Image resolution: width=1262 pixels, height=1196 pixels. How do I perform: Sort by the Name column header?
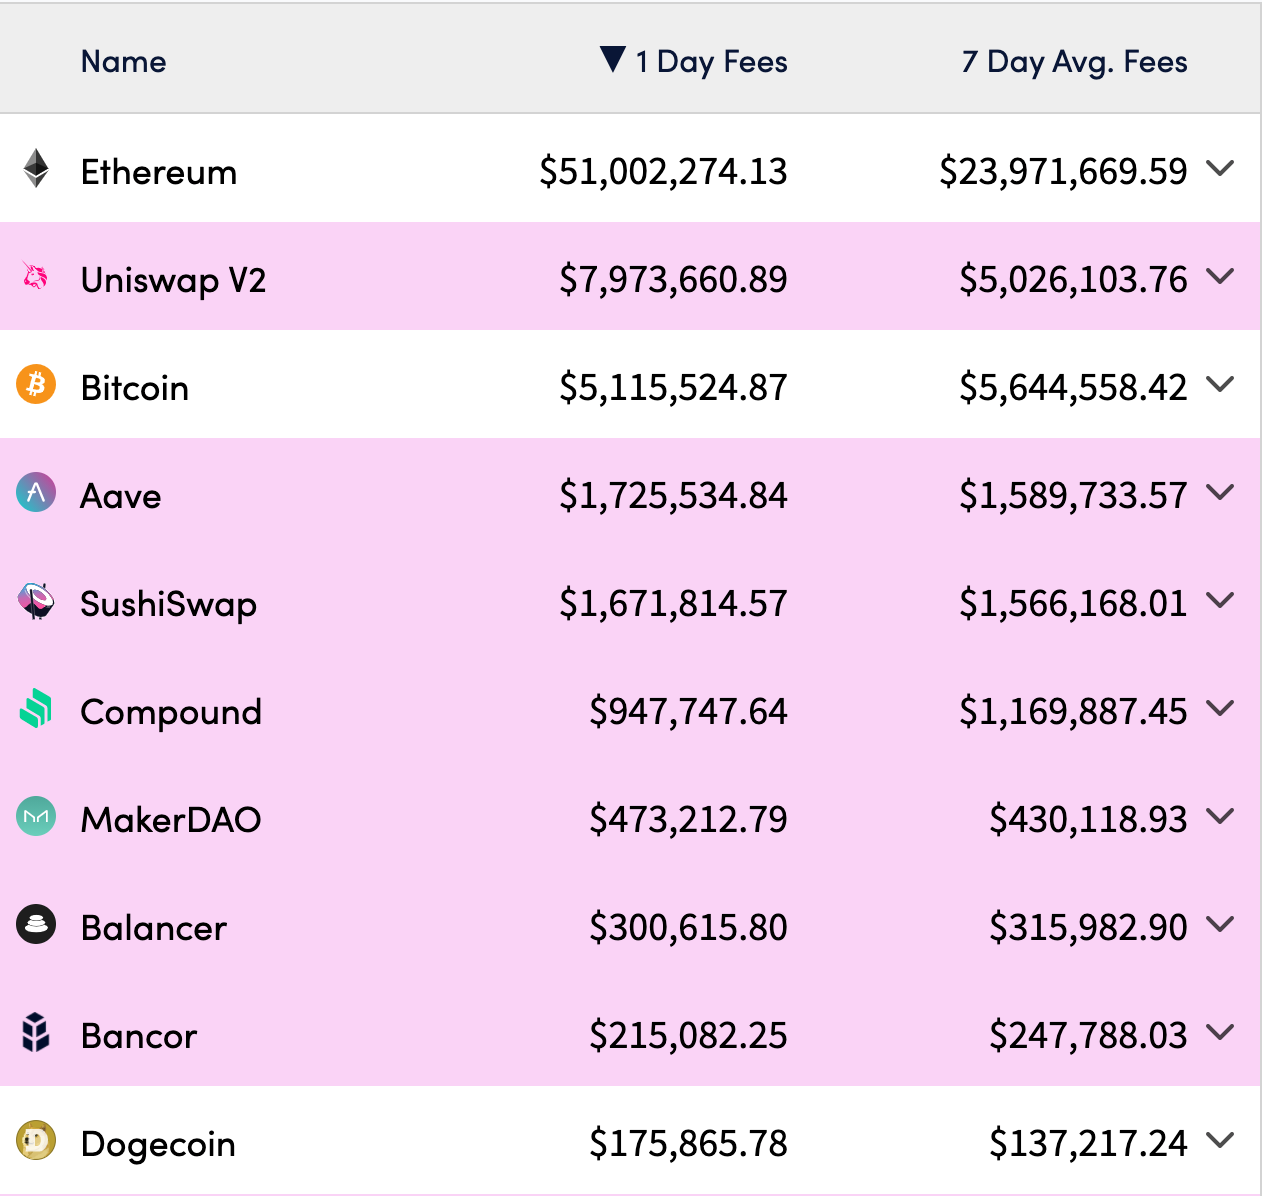point(124,62)
